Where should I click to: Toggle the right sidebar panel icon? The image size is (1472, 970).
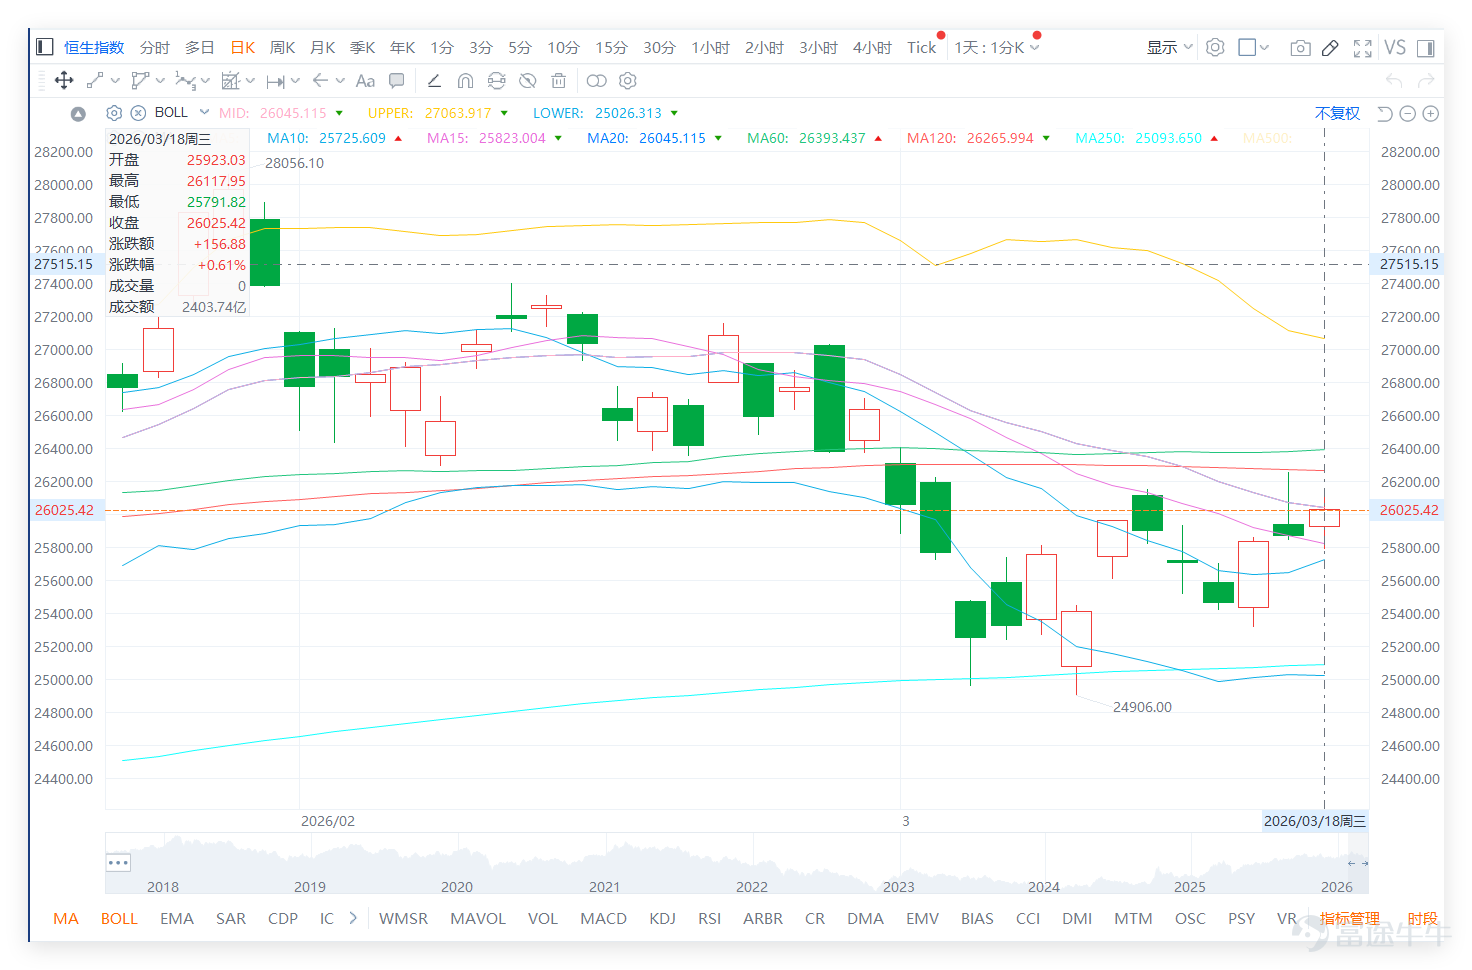(1425, 48)
